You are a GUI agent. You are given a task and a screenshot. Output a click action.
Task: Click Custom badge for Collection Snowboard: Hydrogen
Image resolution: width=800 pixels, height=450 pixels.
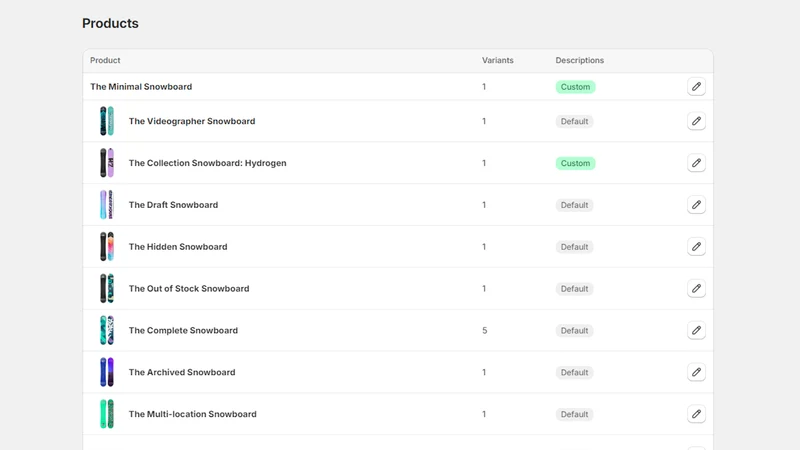(x=575, y=163)
